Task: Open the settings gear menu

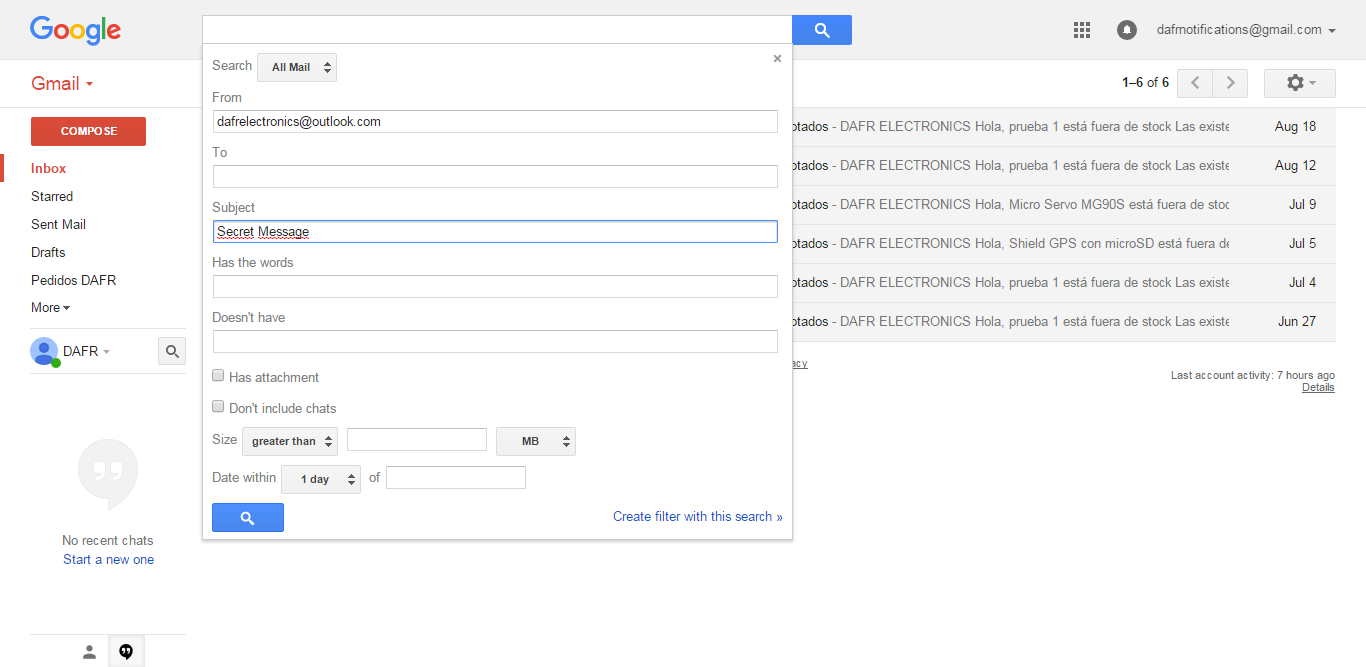Action: (1299, 83)
